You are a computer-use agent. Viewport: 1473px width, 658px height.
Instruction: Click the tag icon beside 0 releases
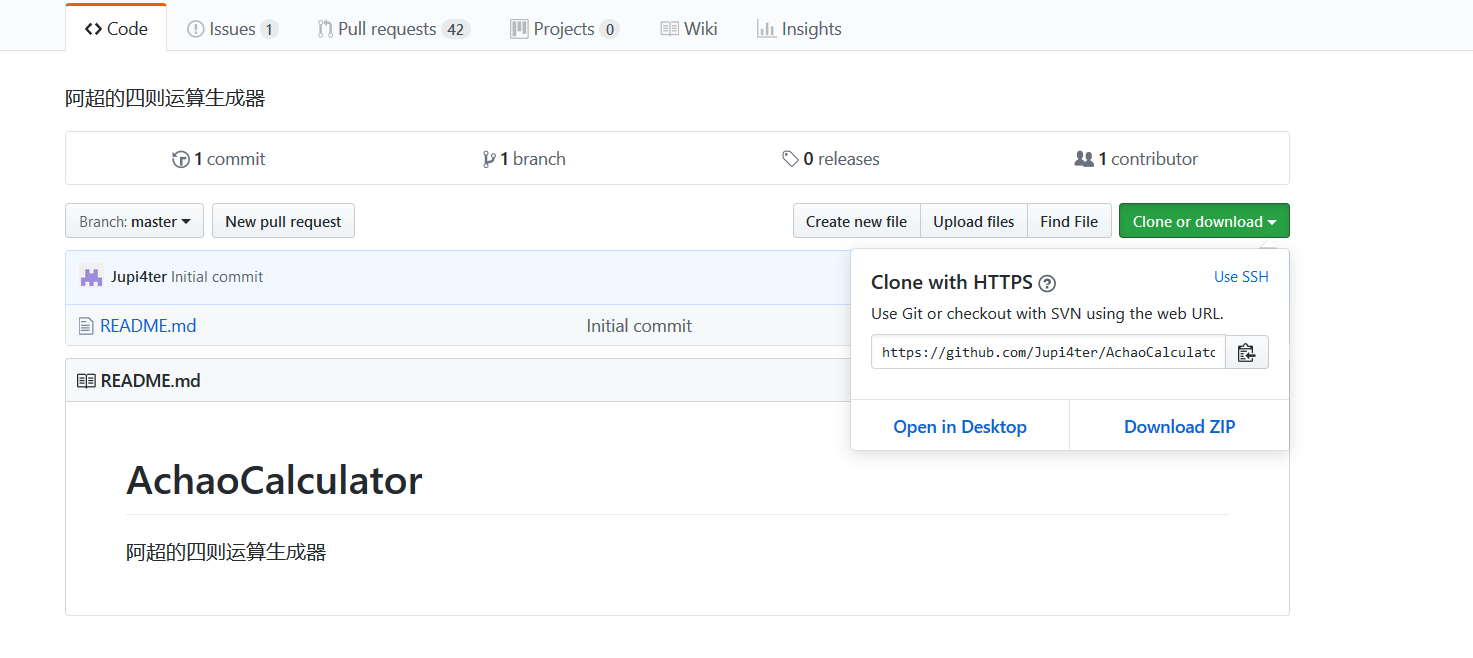pos(790,159)
